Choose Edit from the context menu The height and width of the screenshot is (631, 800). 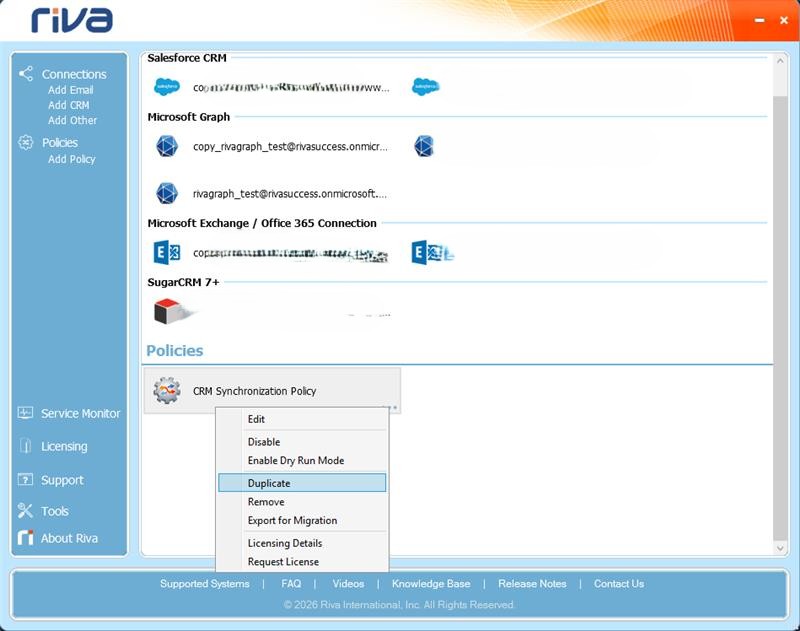point(302,419)
